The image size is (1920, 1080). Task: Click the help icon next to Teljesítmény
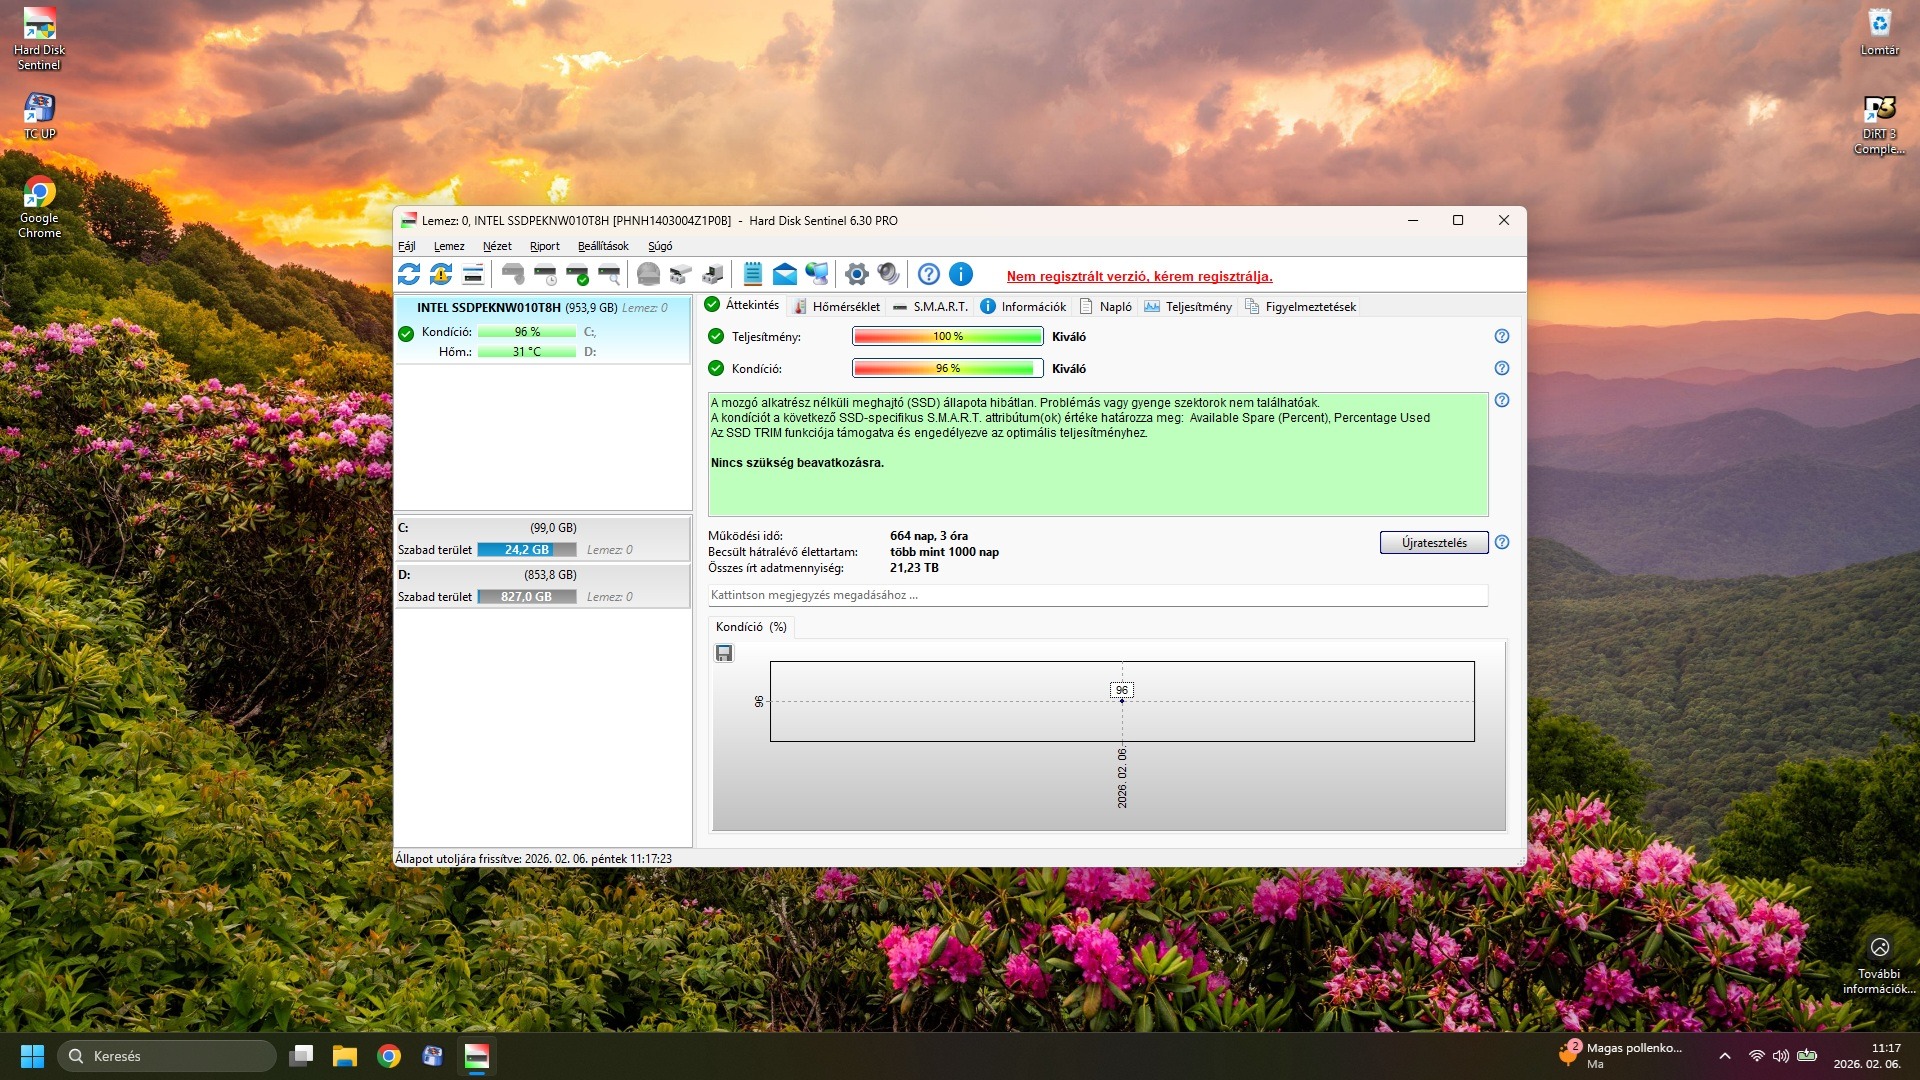(x=1501, y=337)
